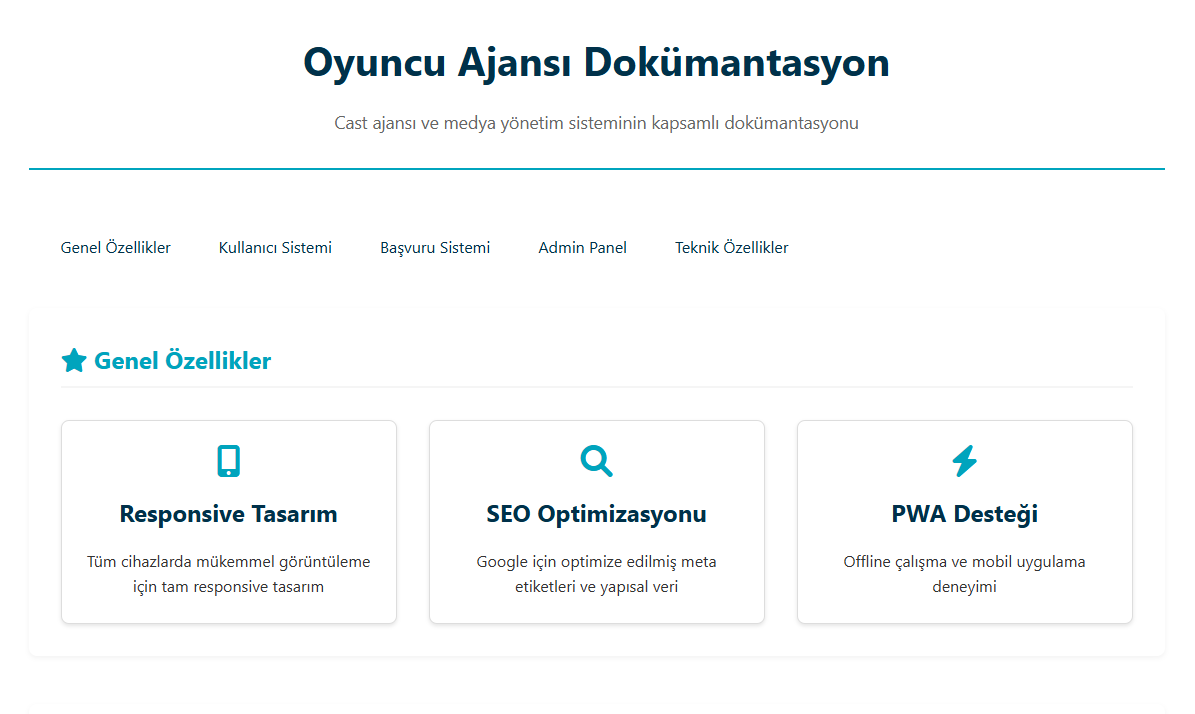The image size is (1195, 714).
Task: Click the thin gray line under section heading
Action: point(596,386)
